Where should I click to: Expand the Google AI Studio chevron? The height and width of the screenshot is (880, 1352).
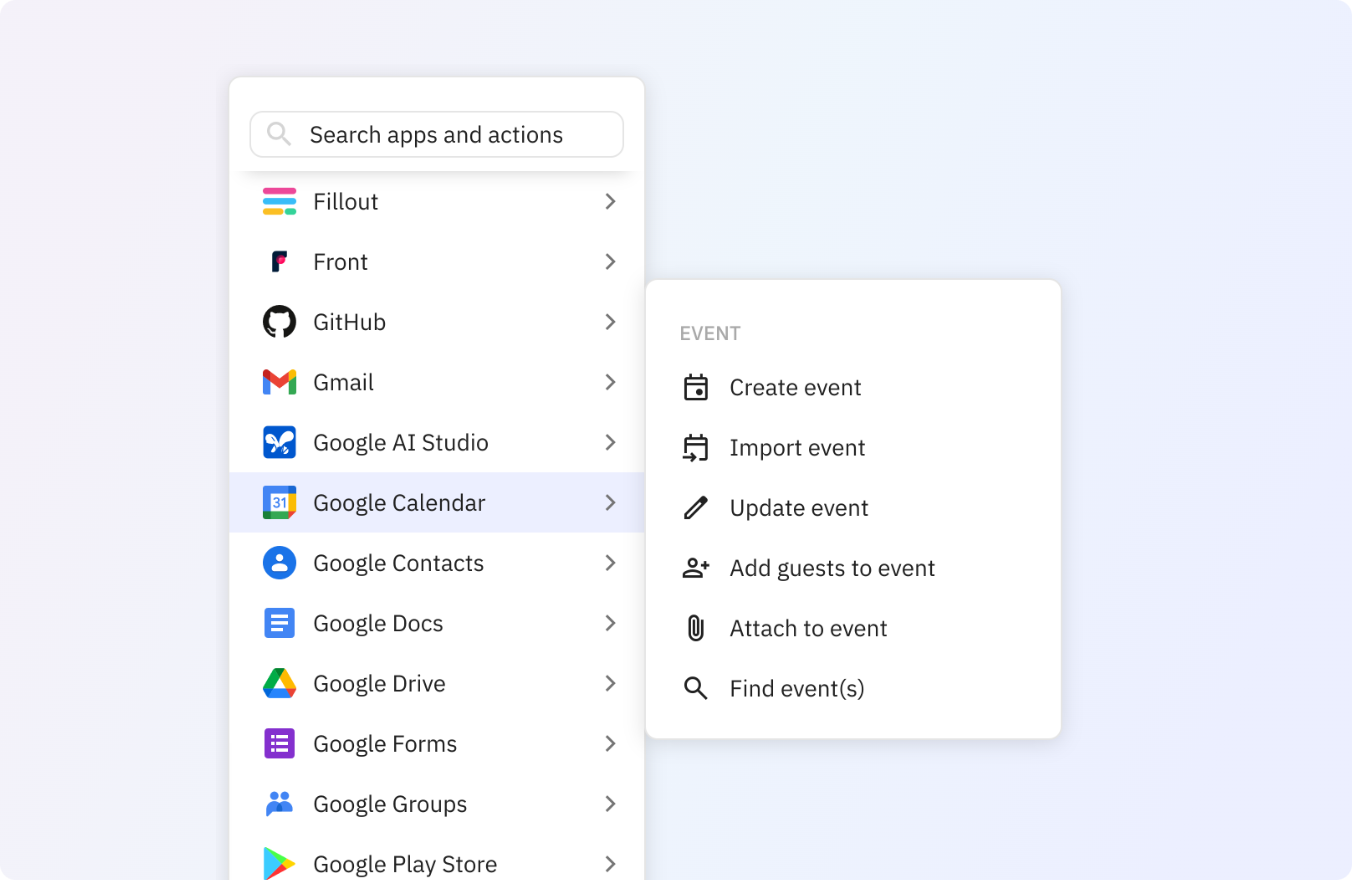[x=610, y=442]
